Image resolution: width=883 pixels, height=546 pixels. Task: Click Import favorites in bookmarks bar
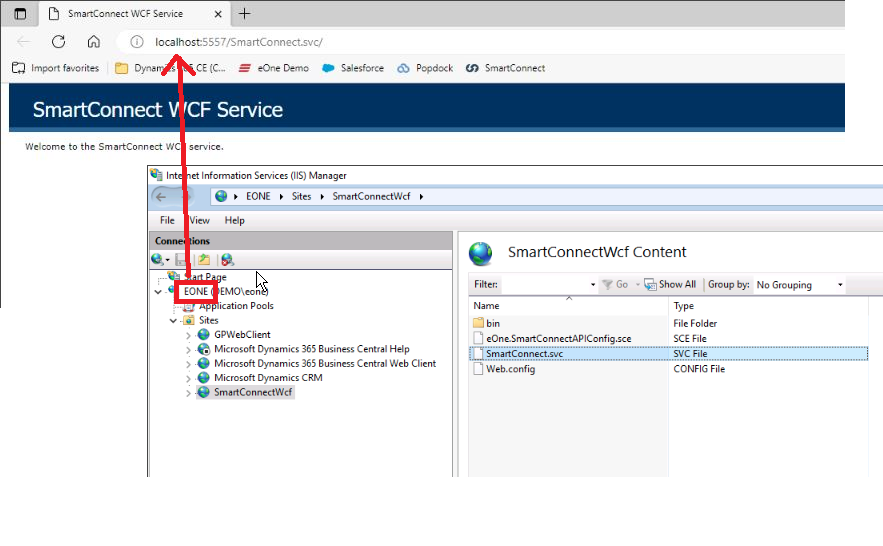coord(55,68)
